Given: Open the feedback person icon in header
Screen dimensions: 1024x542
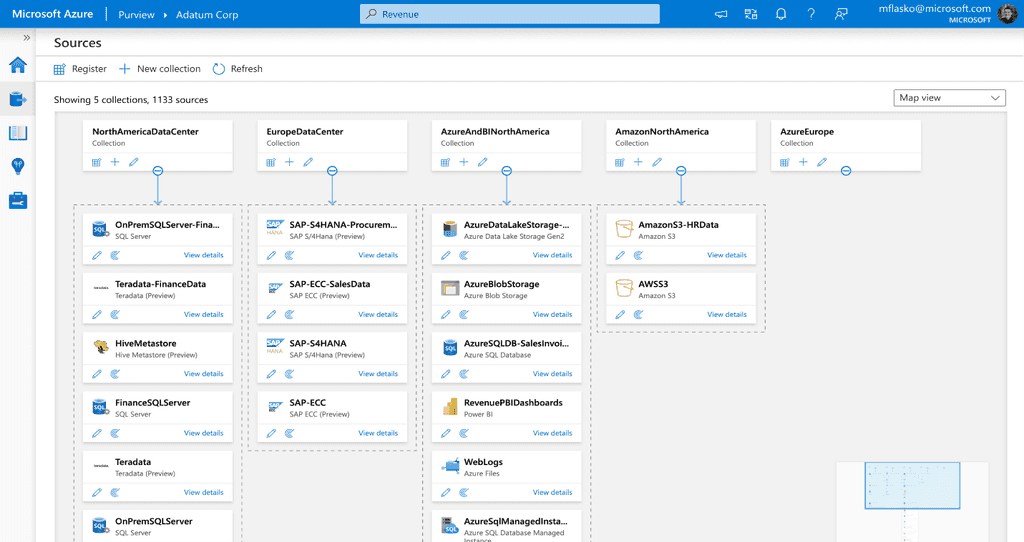Looking at the screenshot, I should coord(840,14).
